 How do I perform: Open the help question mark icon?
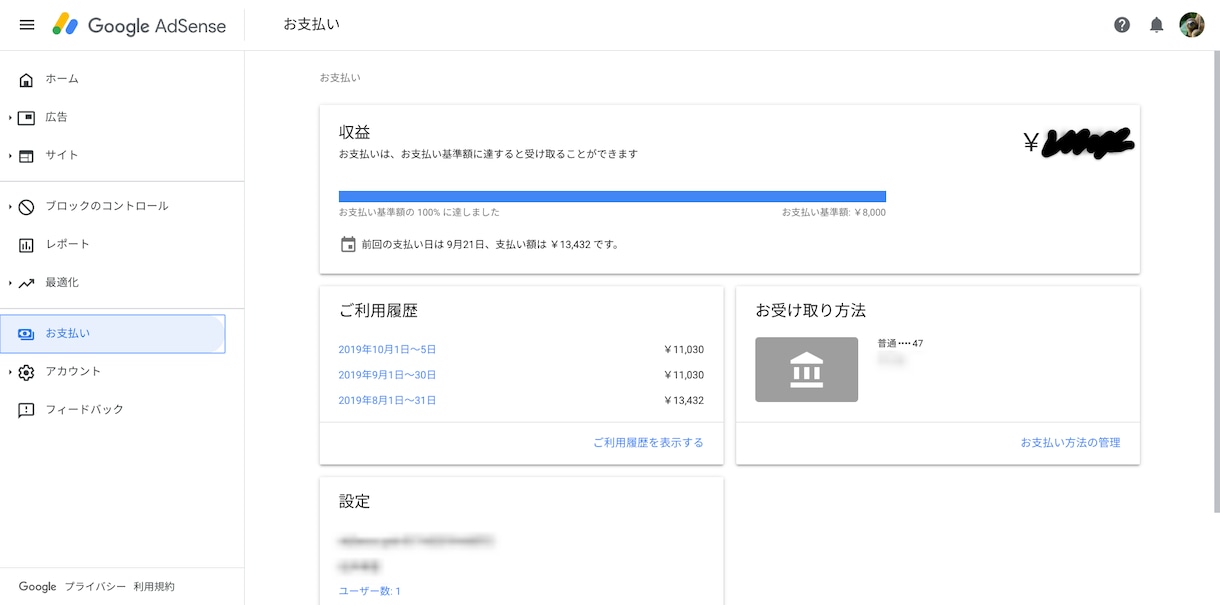(x=1122, y=25)
